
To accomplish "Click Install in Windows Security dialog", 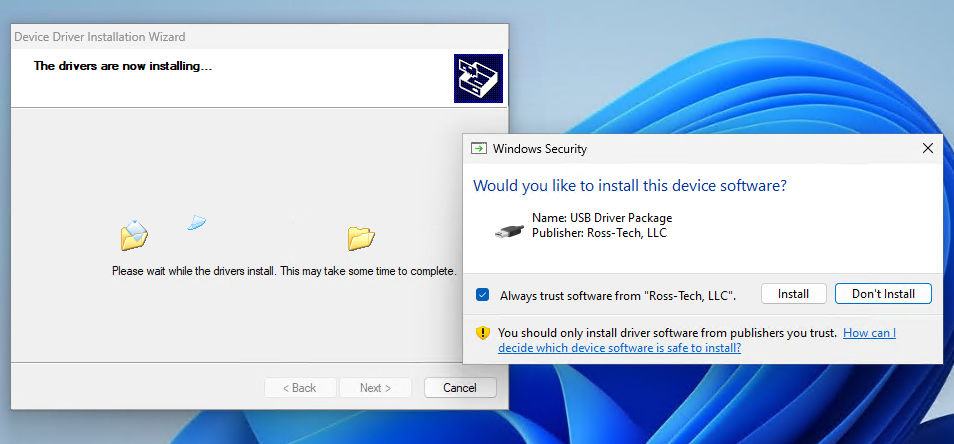I will (x=793, y=294).
